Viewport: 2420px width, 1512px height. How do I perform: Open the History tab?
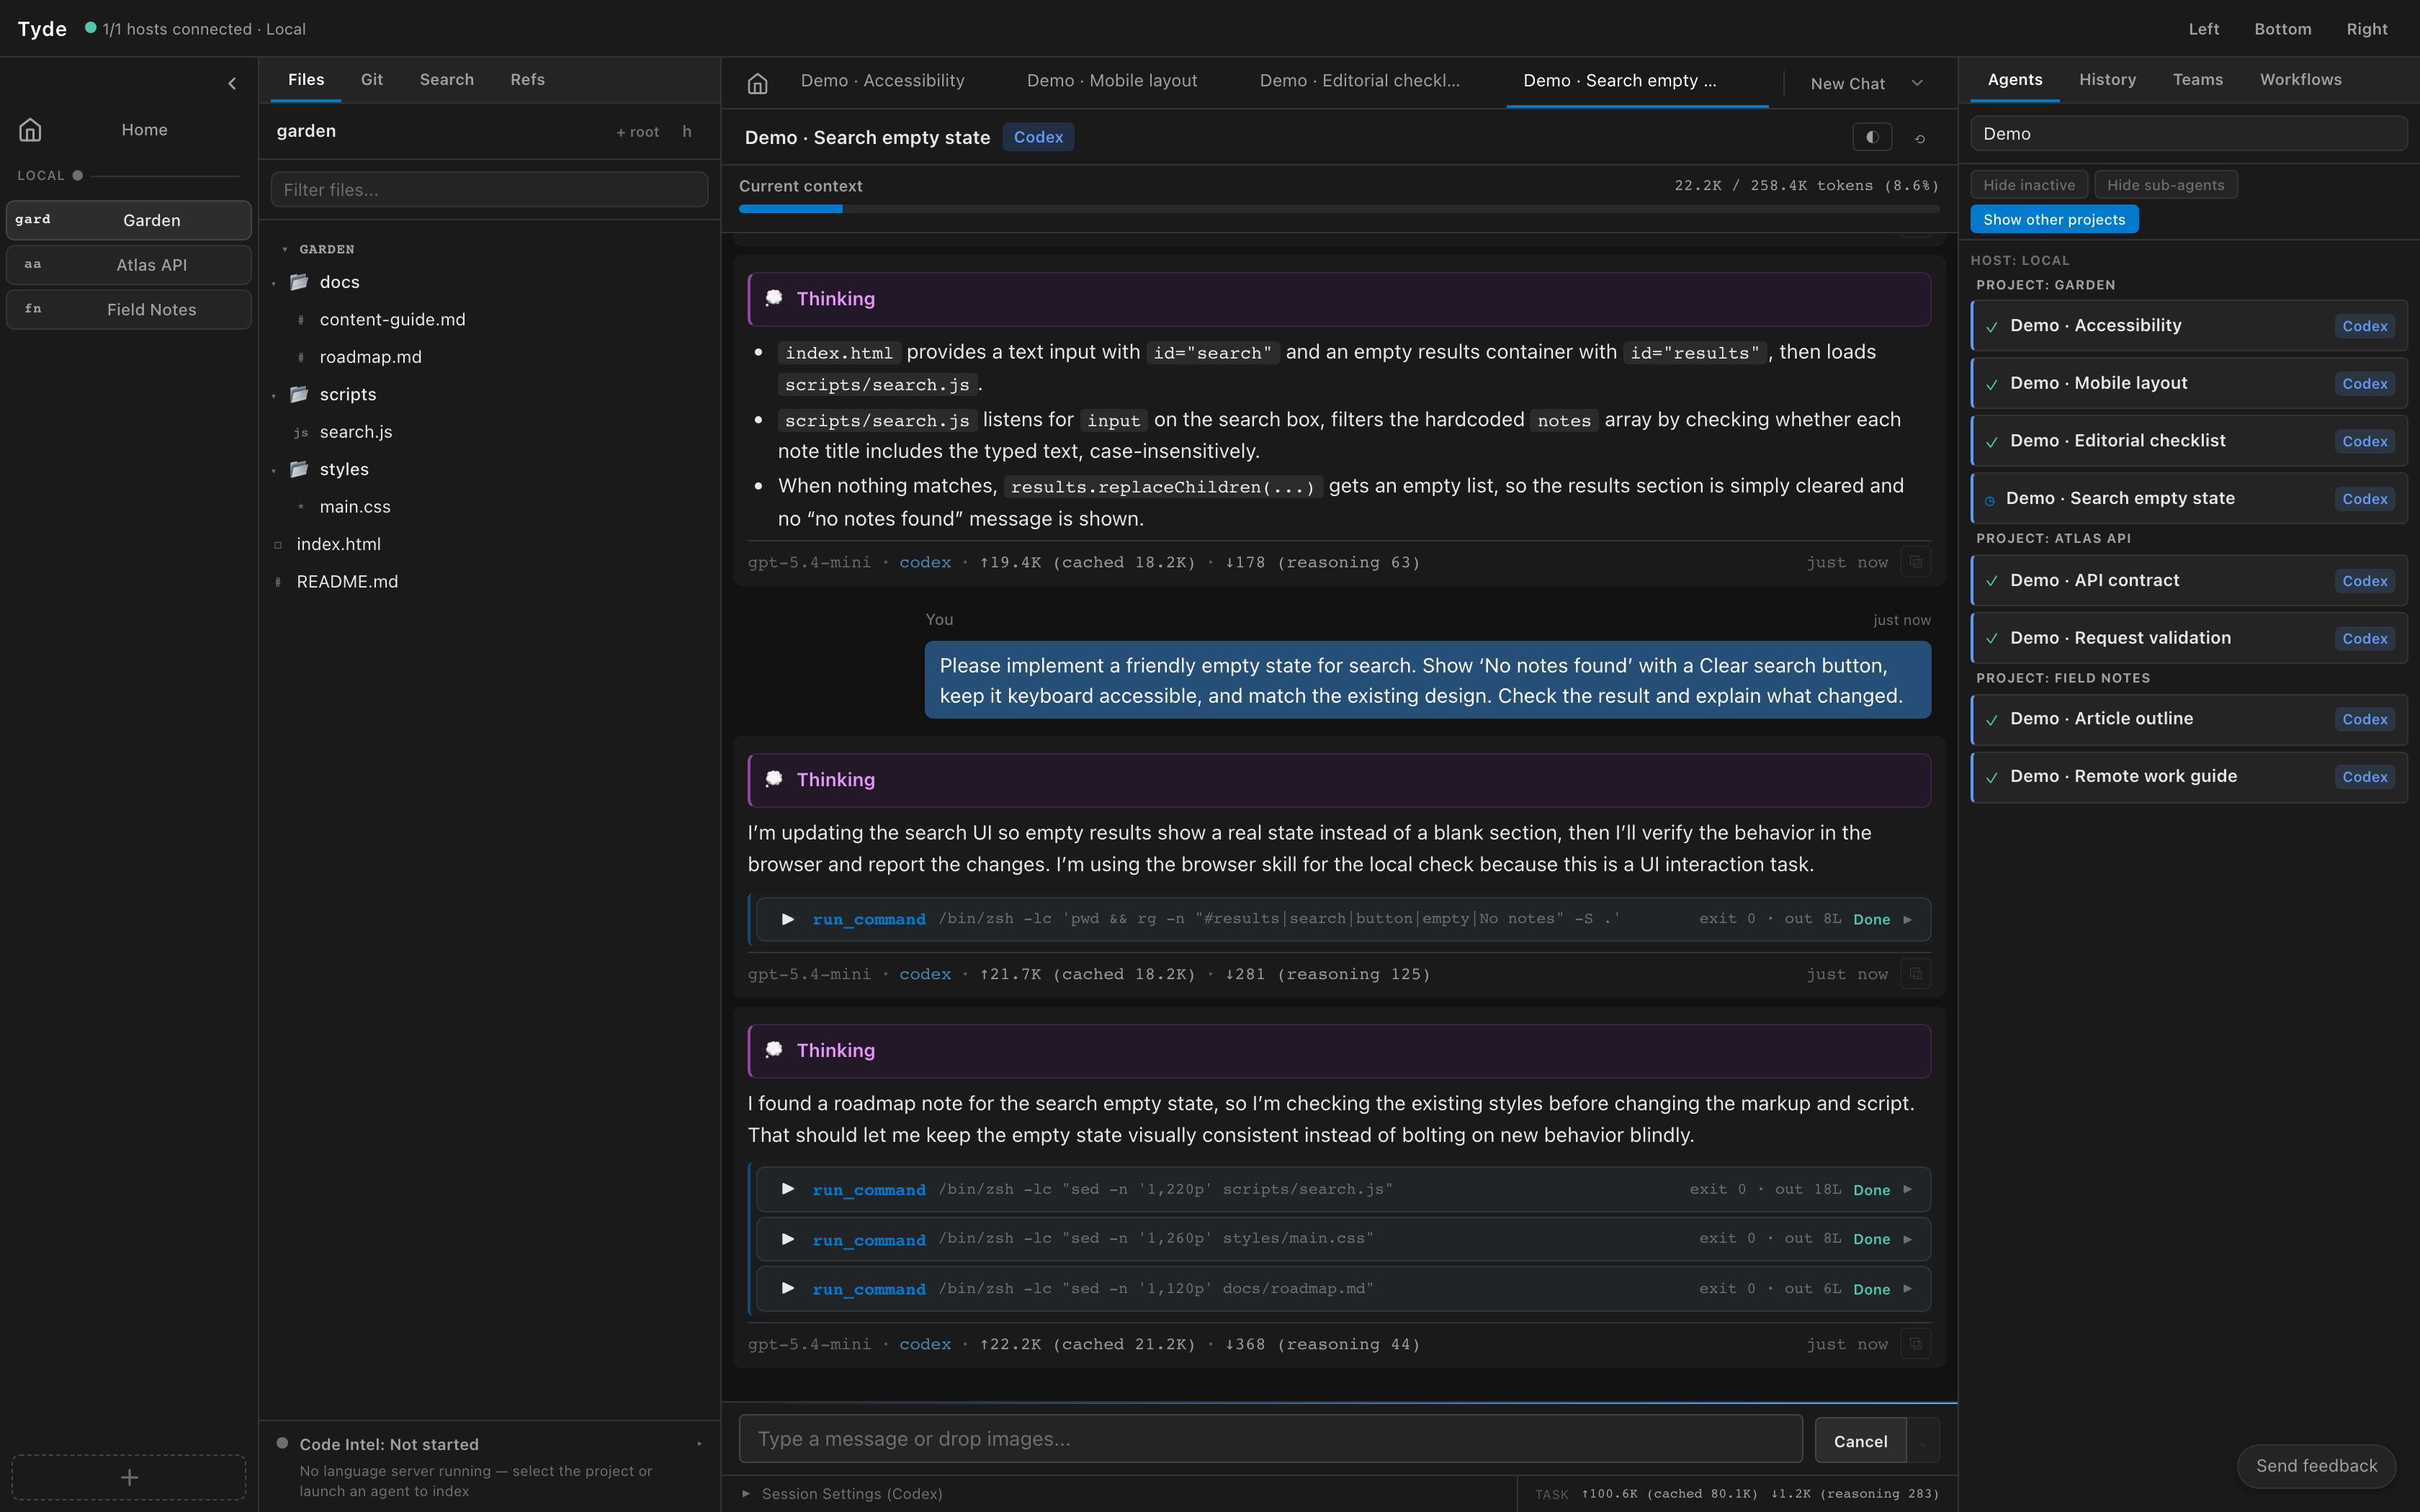pyautogui.click(x=2107, y=79)
